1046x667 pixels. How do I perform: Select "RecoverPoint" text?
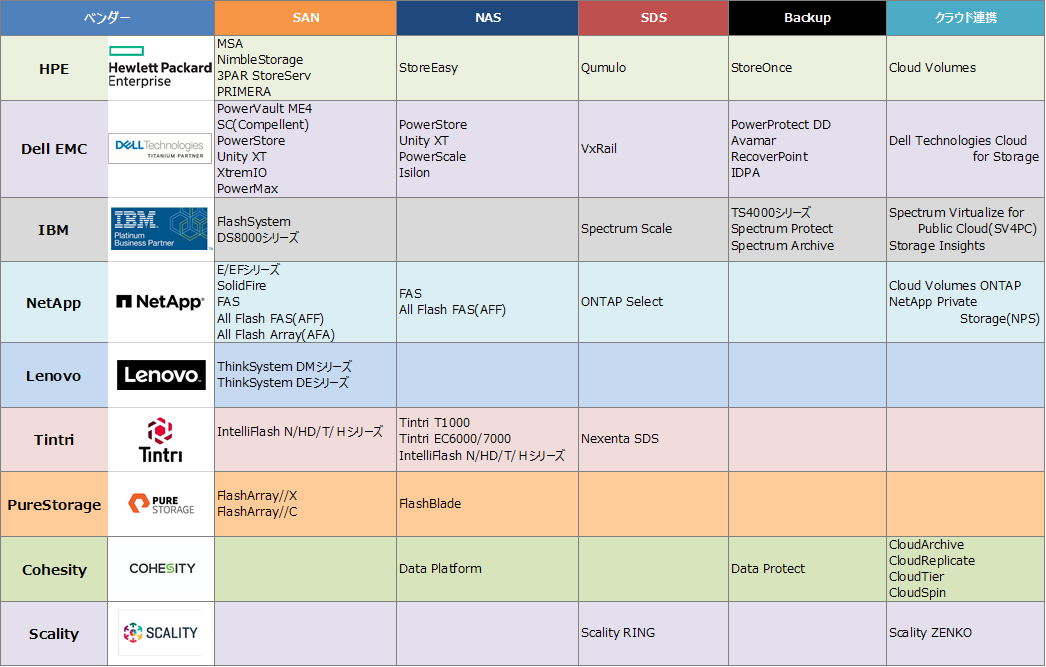(769, 157)
